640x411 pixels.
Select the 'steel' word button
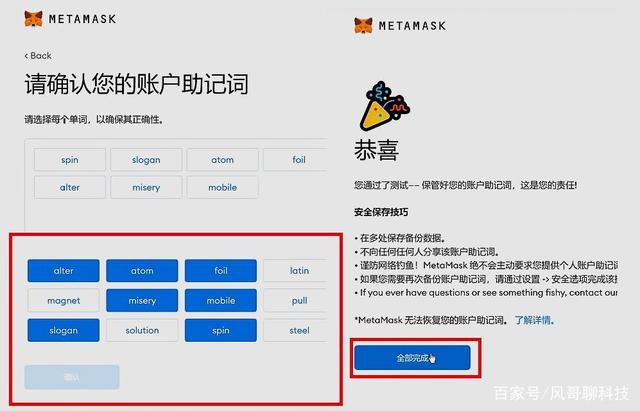click(x=296, y=330)
